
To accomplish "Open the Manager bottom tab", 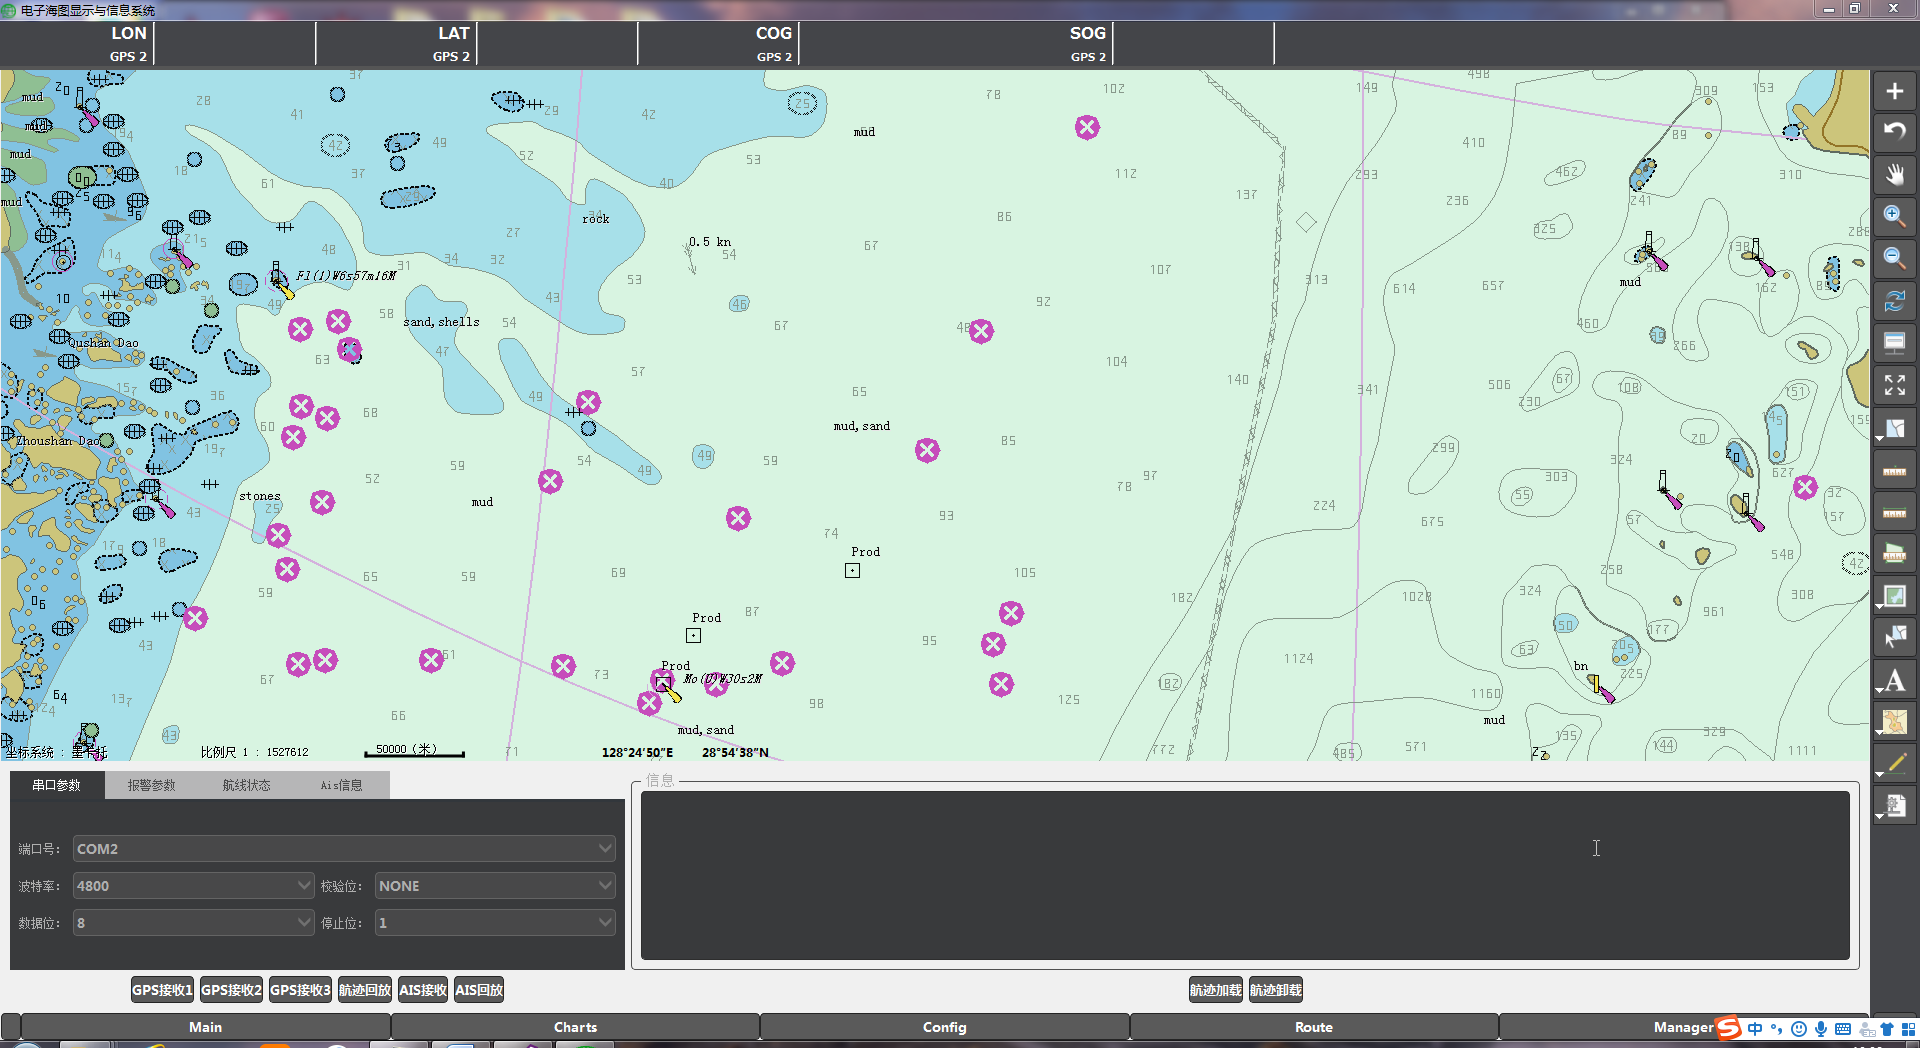I will 1683,1027.
